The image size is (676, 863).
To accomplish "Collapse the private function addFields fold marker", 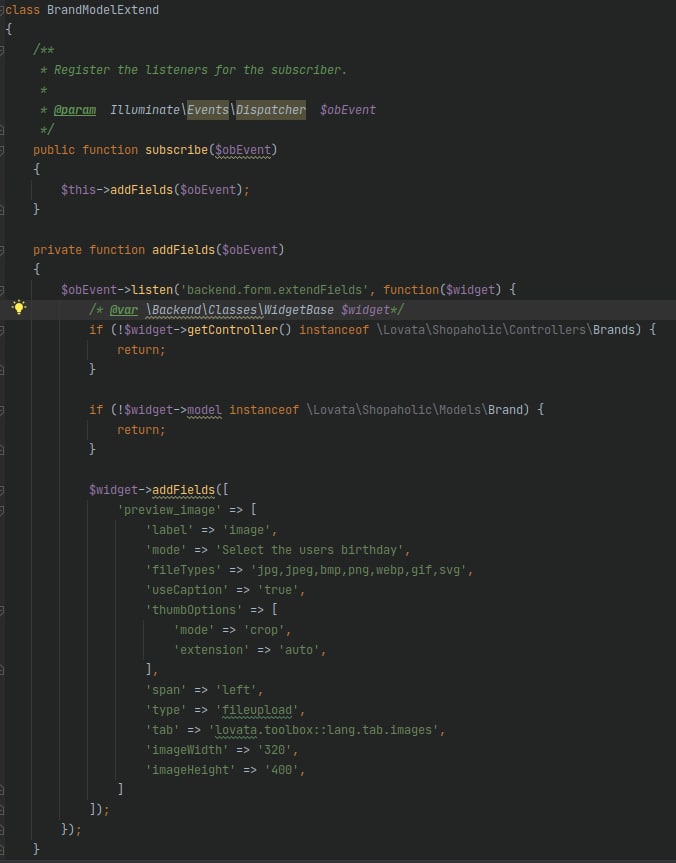I will (2, 250).
